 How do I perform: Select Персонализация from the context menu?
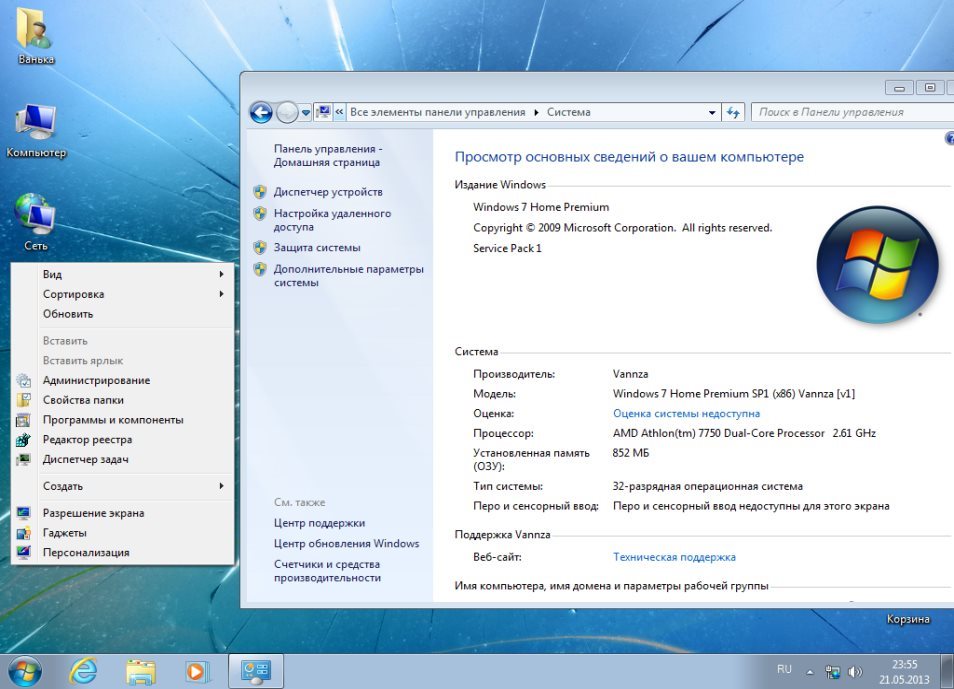pos(86,552)
